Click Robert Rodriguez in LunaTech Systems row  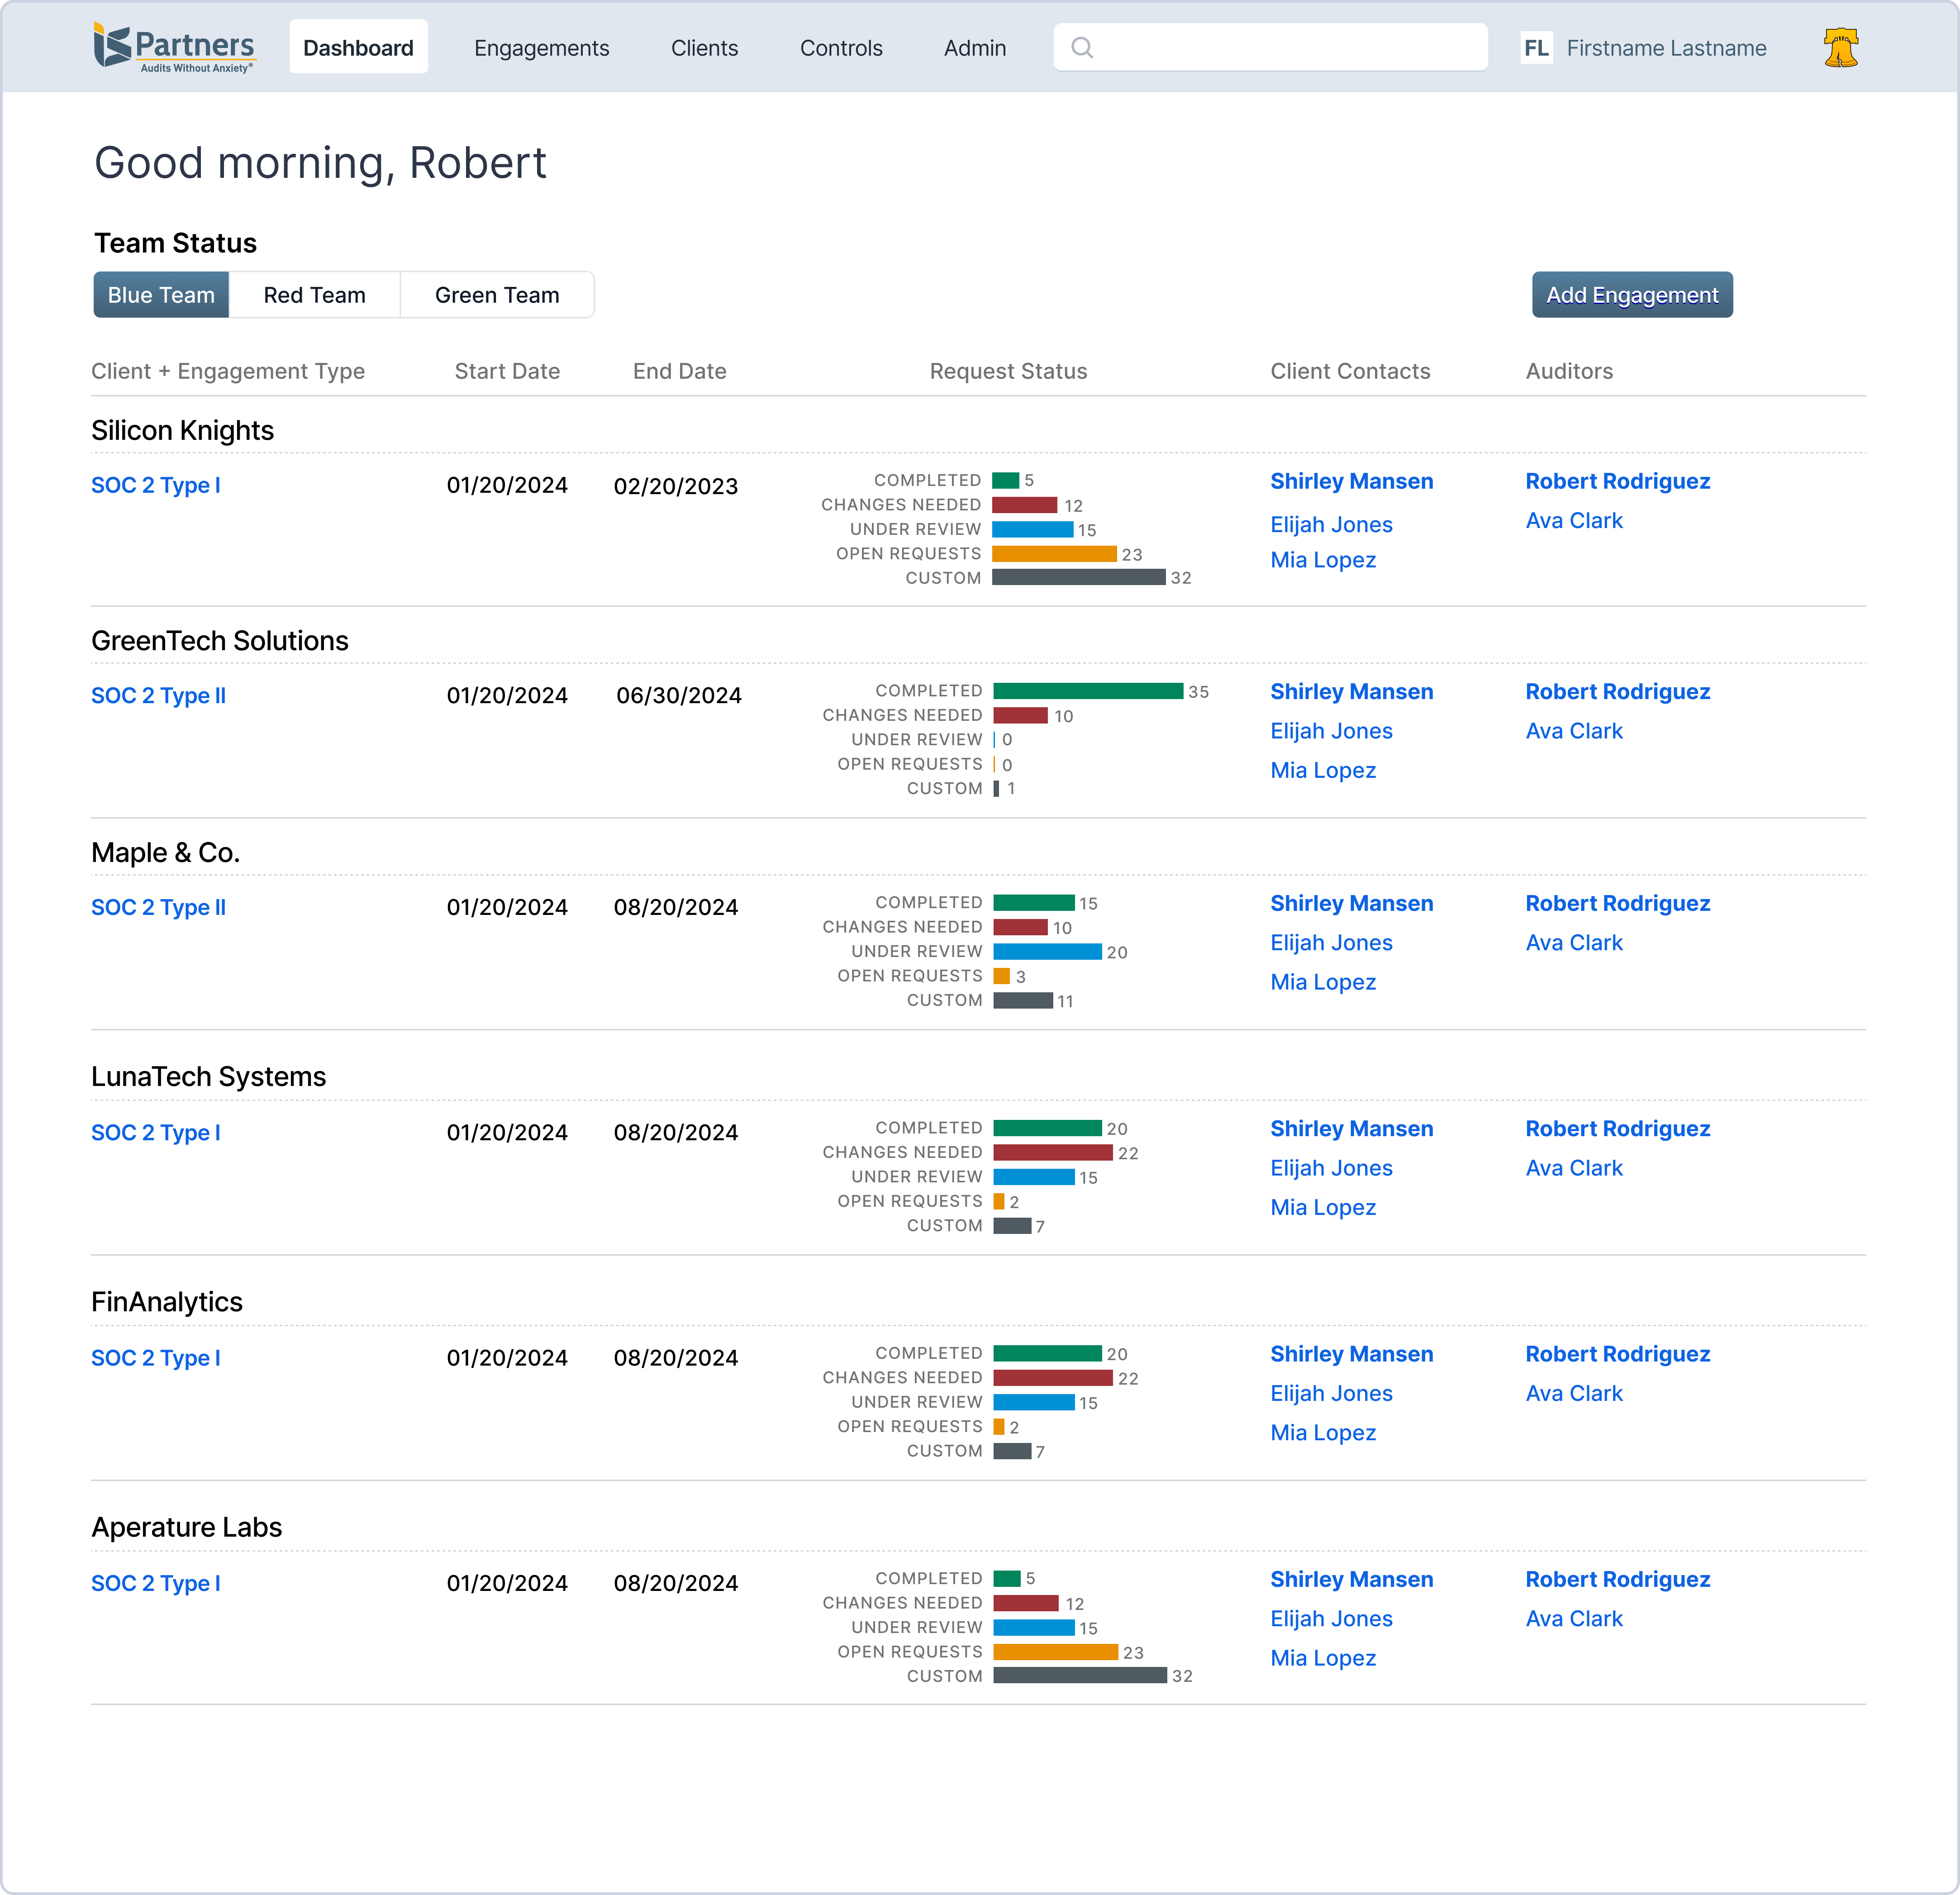point(1617,1129)
